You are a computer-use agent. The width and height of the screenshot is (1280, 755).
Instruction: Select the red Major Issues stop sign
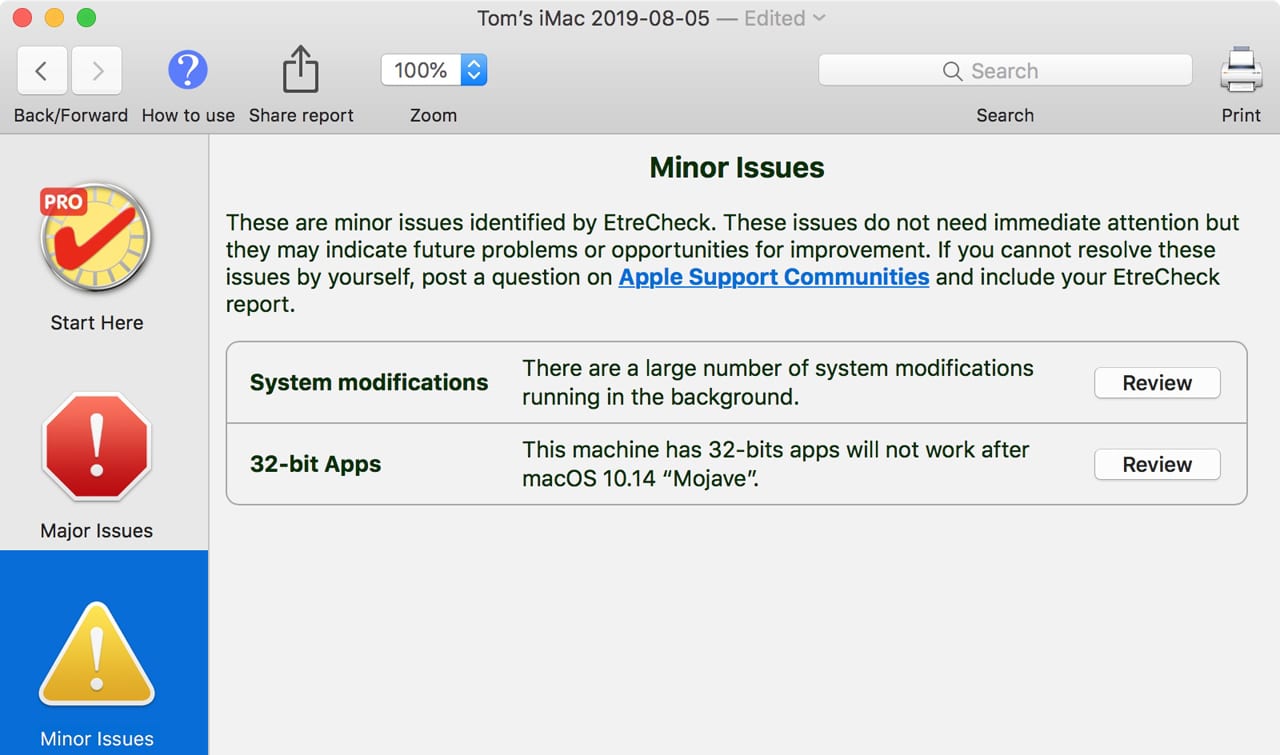coord(96,448)
